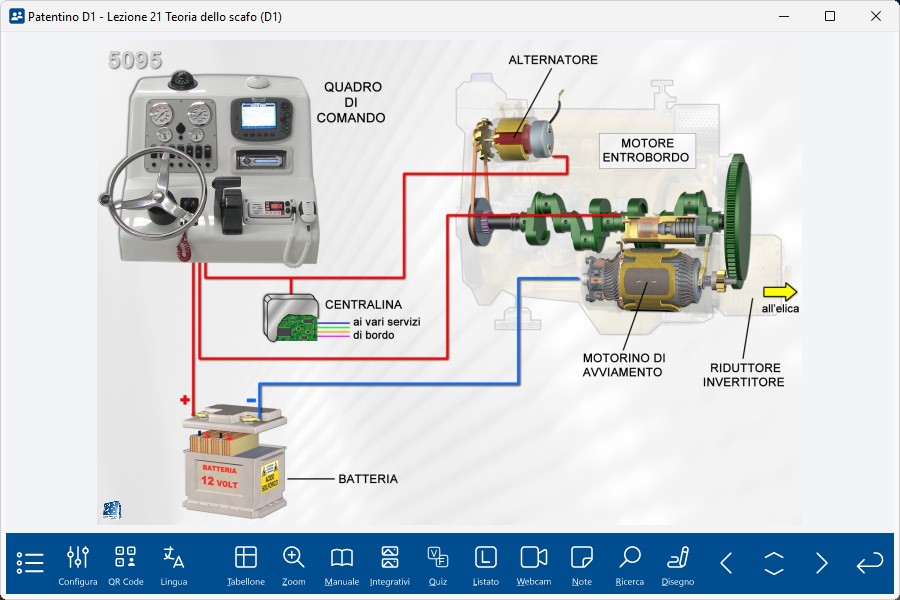Open the Lingua language selector

[174, 563]
